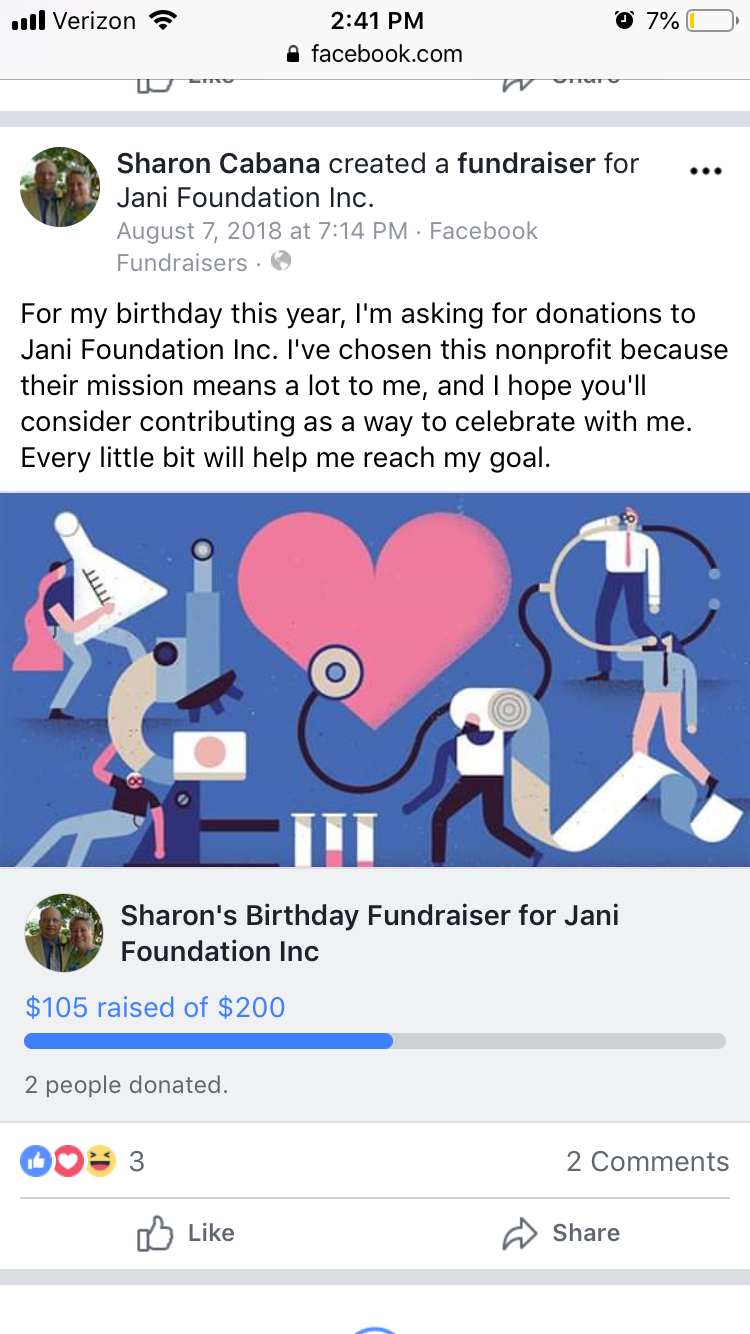Click the globe public privacy icon
The height and width of the screenshot is (1334, 750).
pos(281,261)
